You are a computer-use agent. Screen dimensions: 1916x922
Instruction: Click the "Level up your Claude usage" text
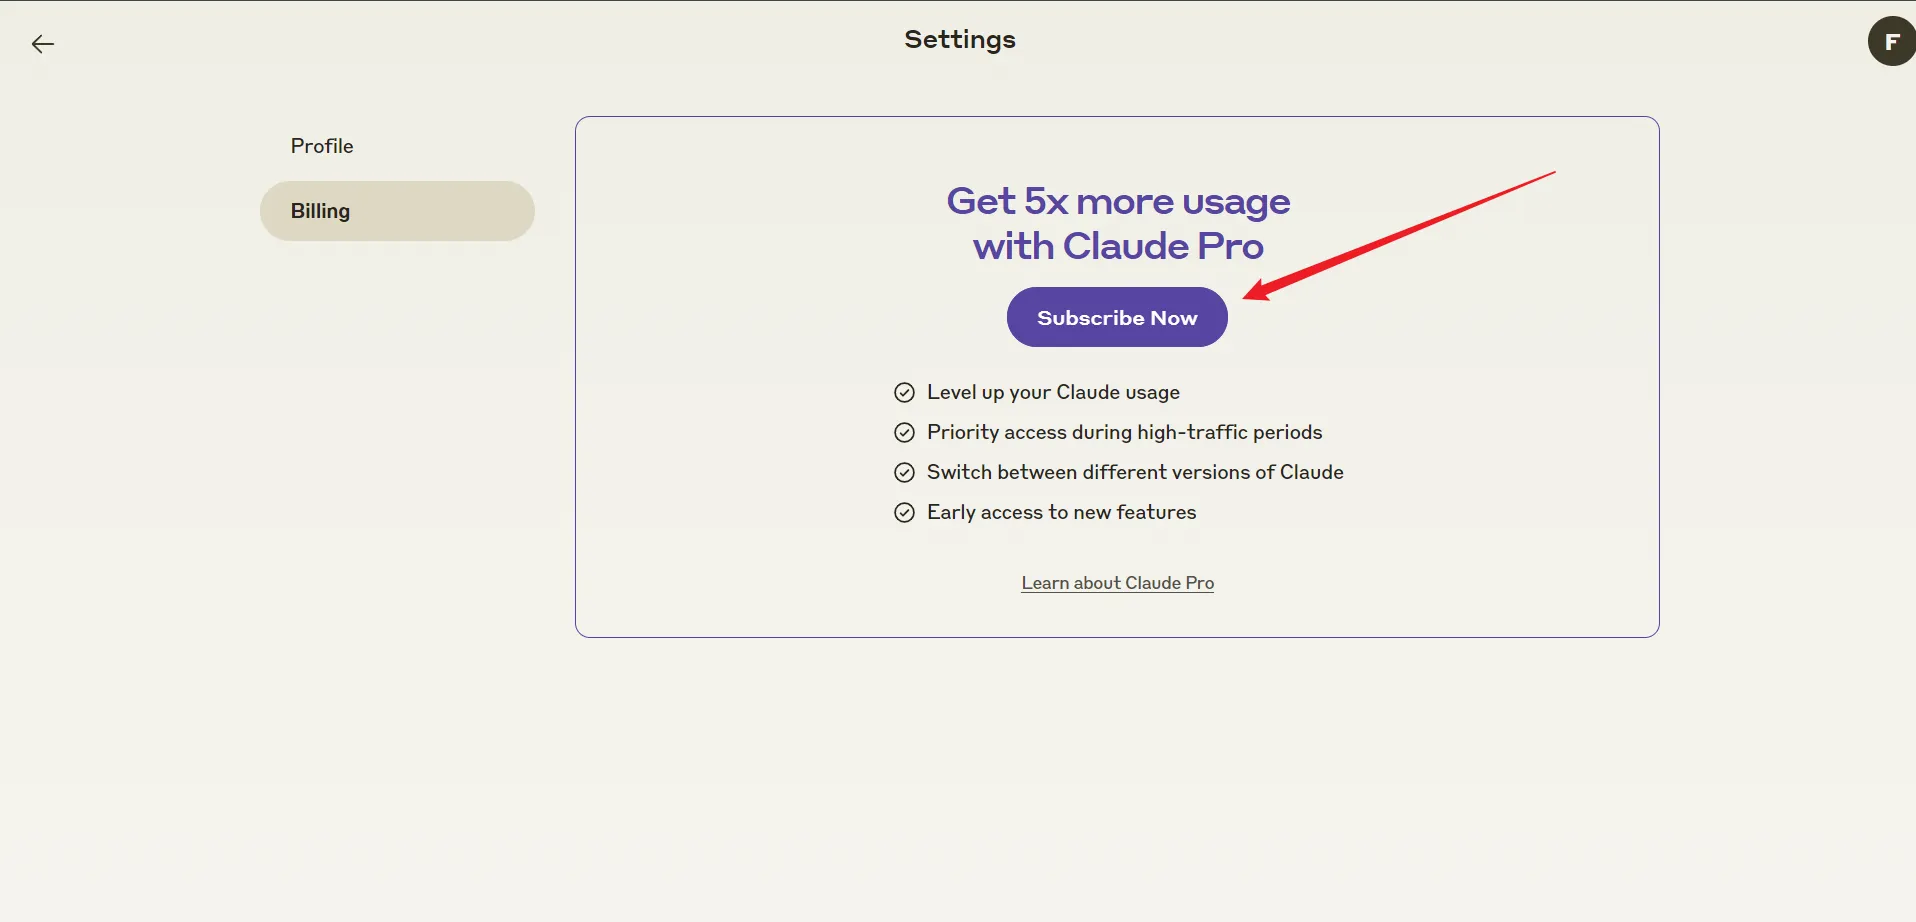pos(1053,392)
